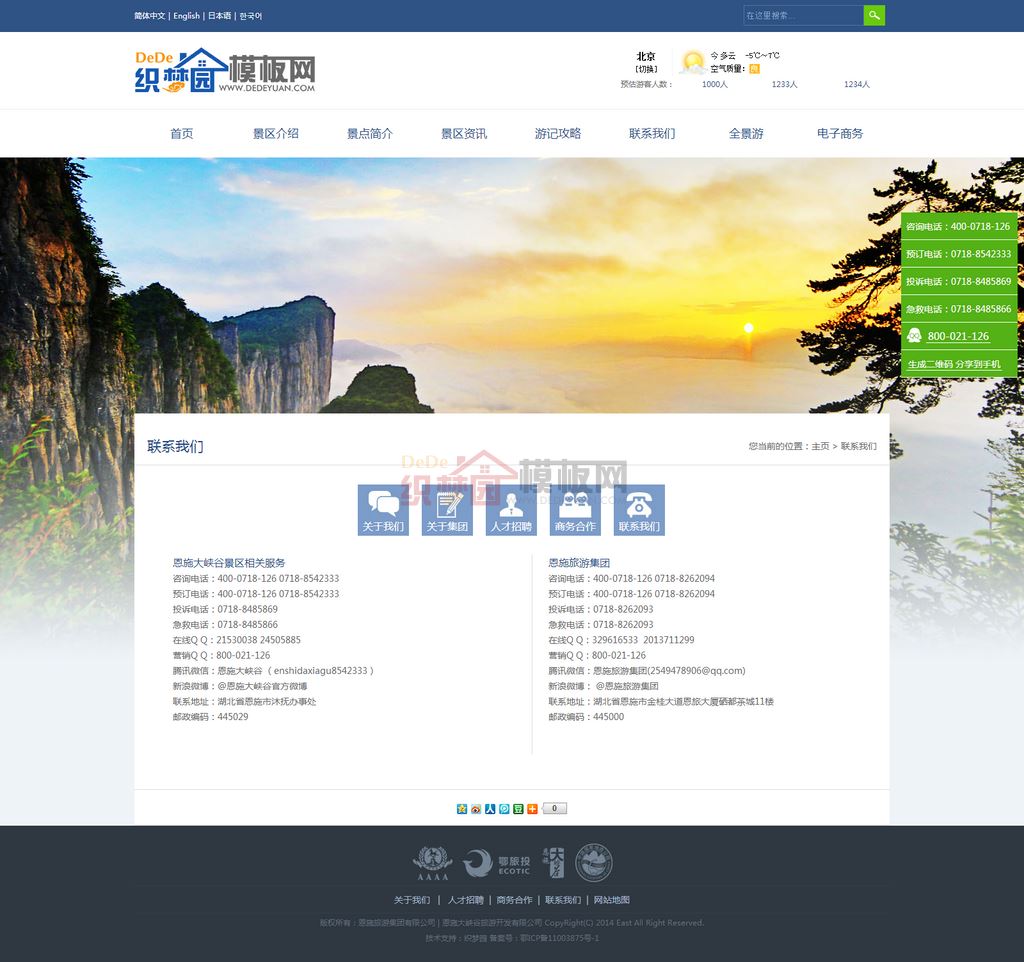This screenshot has width=1024, height=962.
Task: Select English language option
Action: [x=187, y=16]
